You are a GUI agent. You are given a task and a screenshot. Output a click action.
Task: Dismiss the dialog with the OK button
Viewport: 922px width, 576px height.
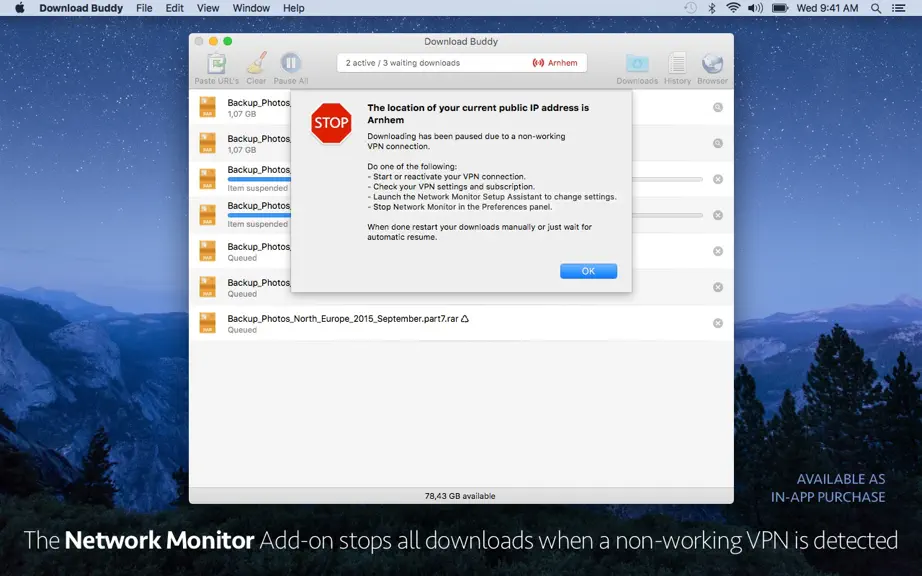pos(588,271)
